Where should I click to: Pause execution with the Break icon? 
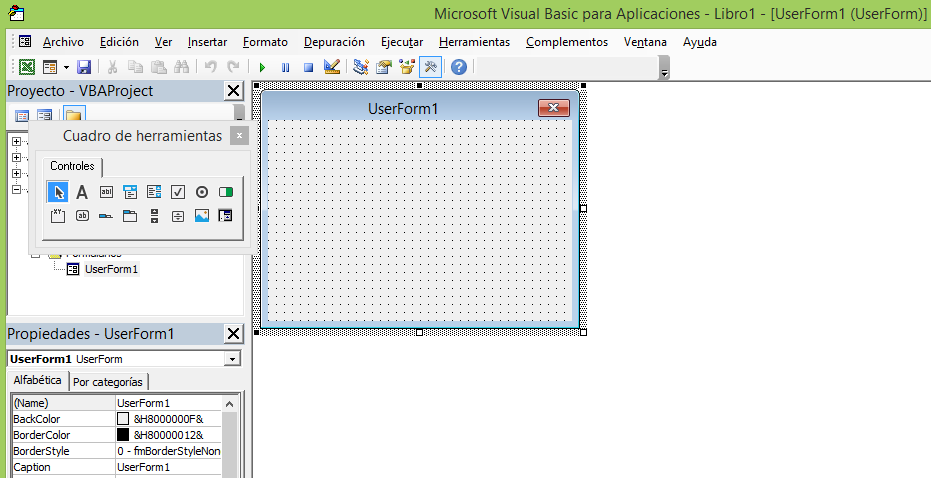(x=286, y=67)
